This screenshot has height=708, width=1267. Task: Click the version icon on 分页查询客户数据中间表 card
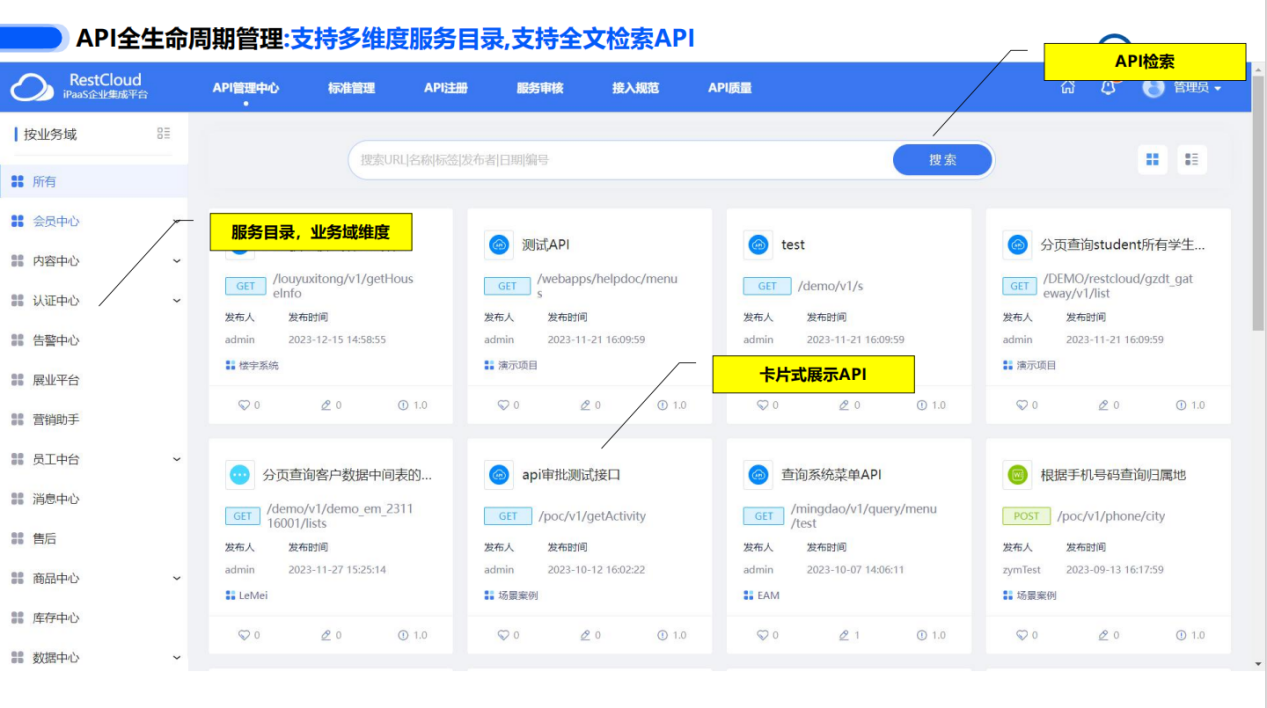tap(404, 635)
